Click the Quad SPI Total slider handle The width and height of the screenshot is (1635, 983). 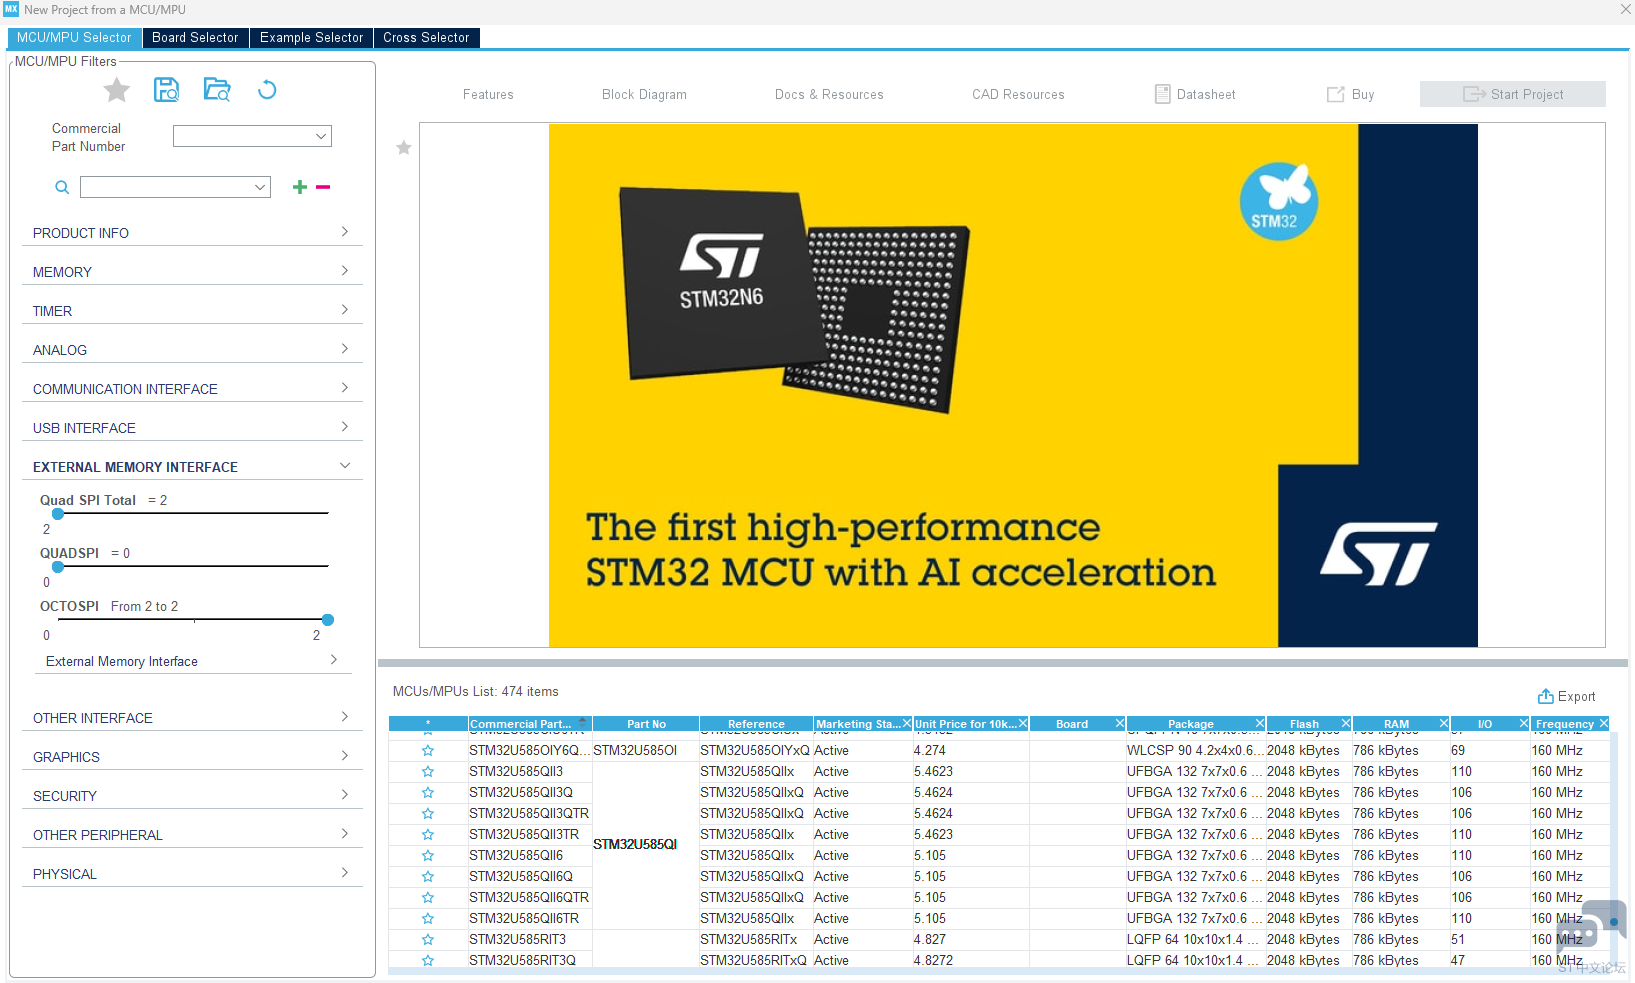coord(58,513)
